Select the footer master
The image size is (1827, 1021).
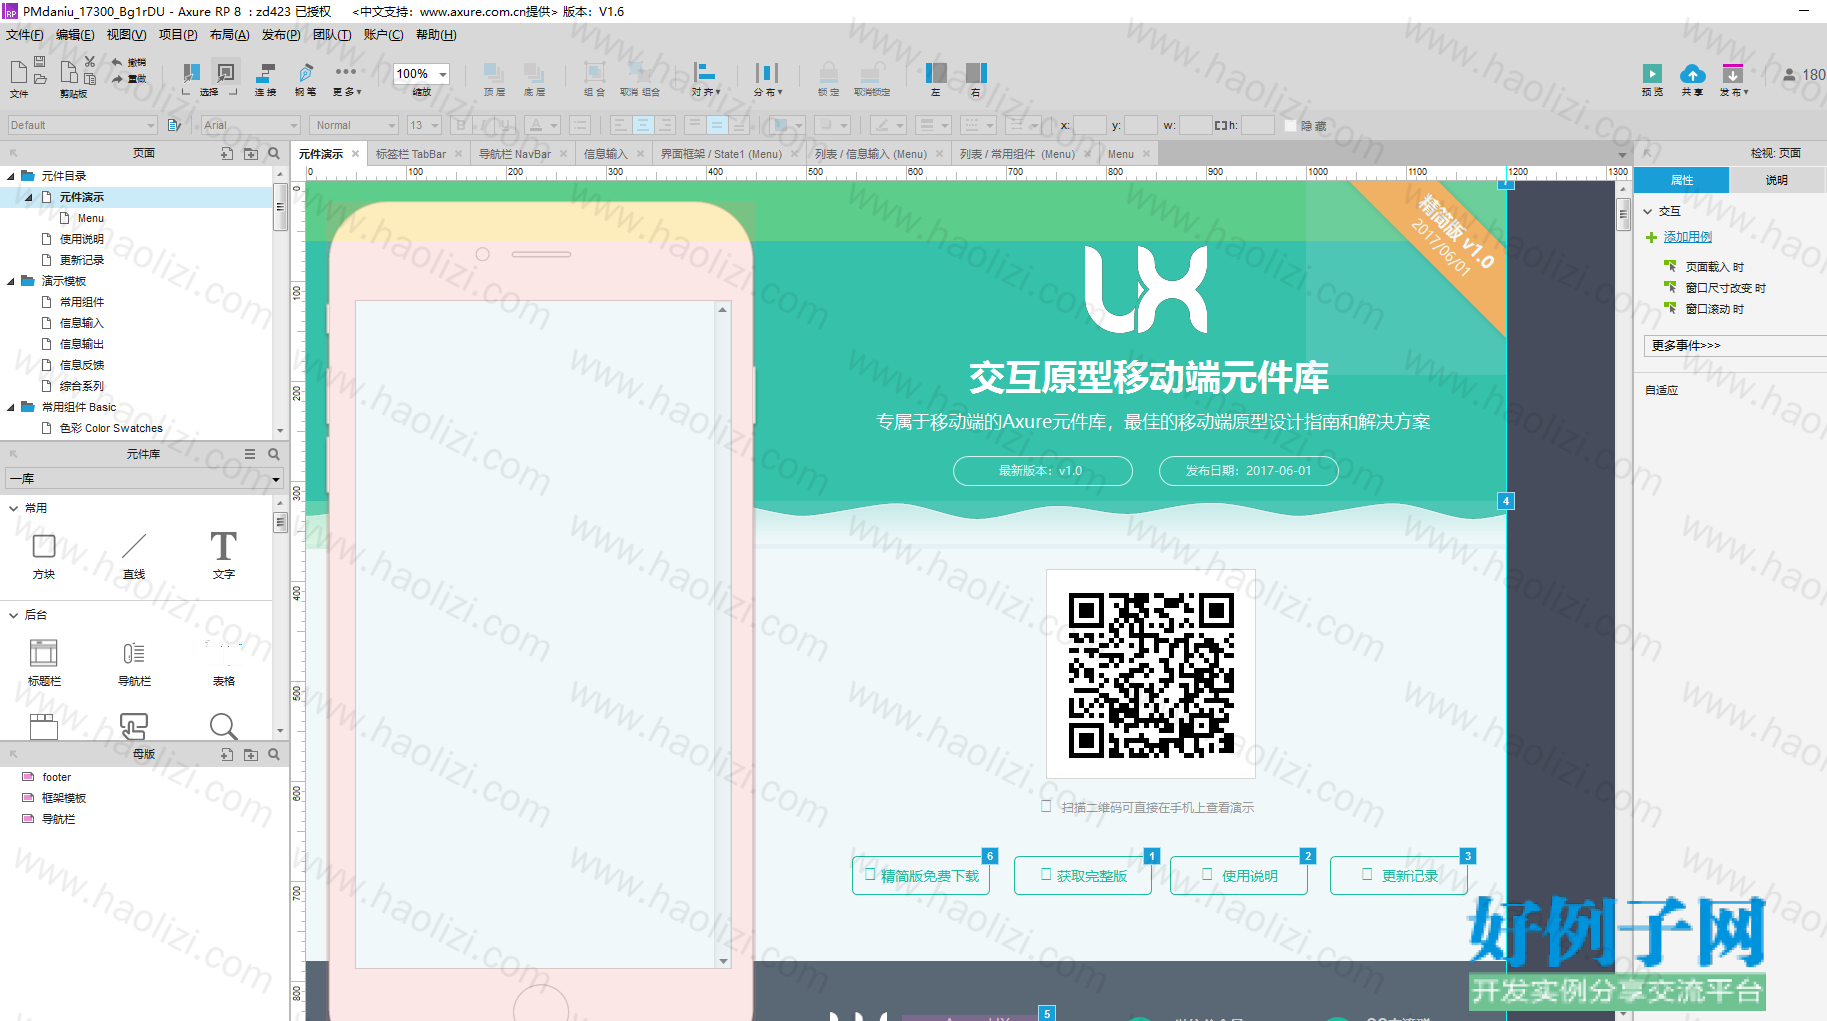coord(57,777)
